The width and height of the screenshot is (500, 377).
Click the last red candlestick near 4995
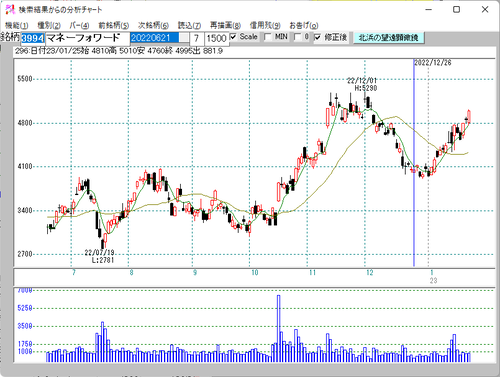[x=469, y=116]
